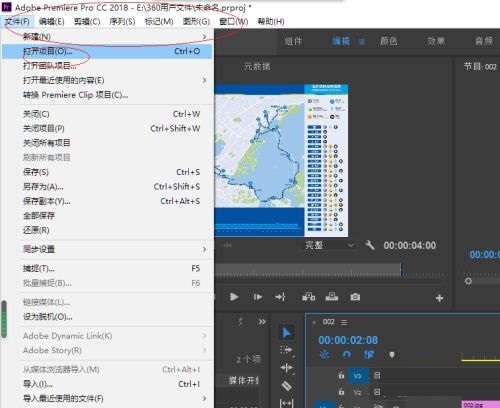Play the source monitor clip
The height and width of the screenshot is (408, 500).
(x=234, y=297)
